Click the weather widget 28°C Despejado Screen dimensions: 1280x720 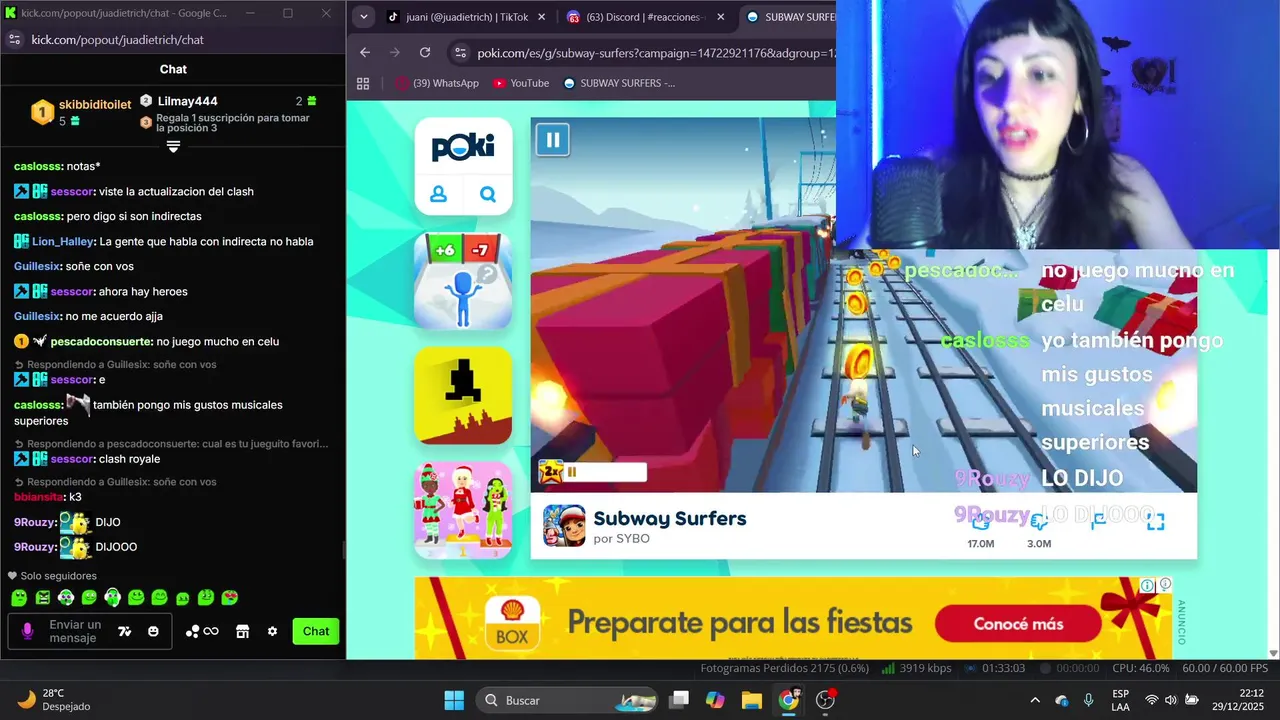tap(54, 700)
